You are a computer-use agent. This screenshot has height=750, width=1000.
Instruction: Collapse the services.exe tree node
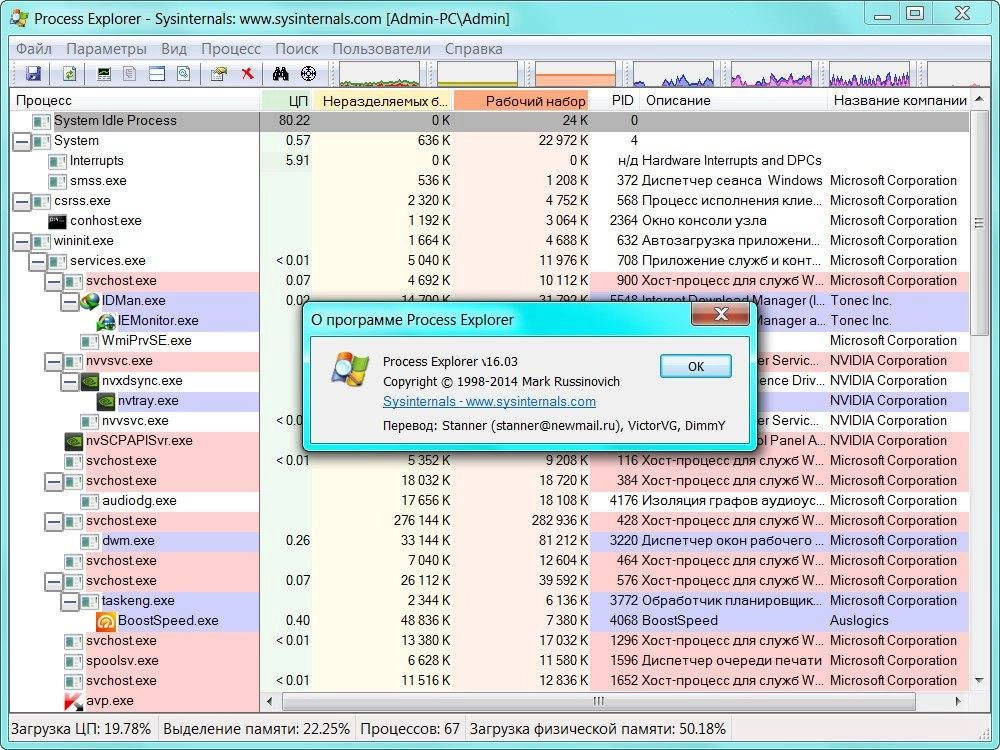(x=38, y=261)
